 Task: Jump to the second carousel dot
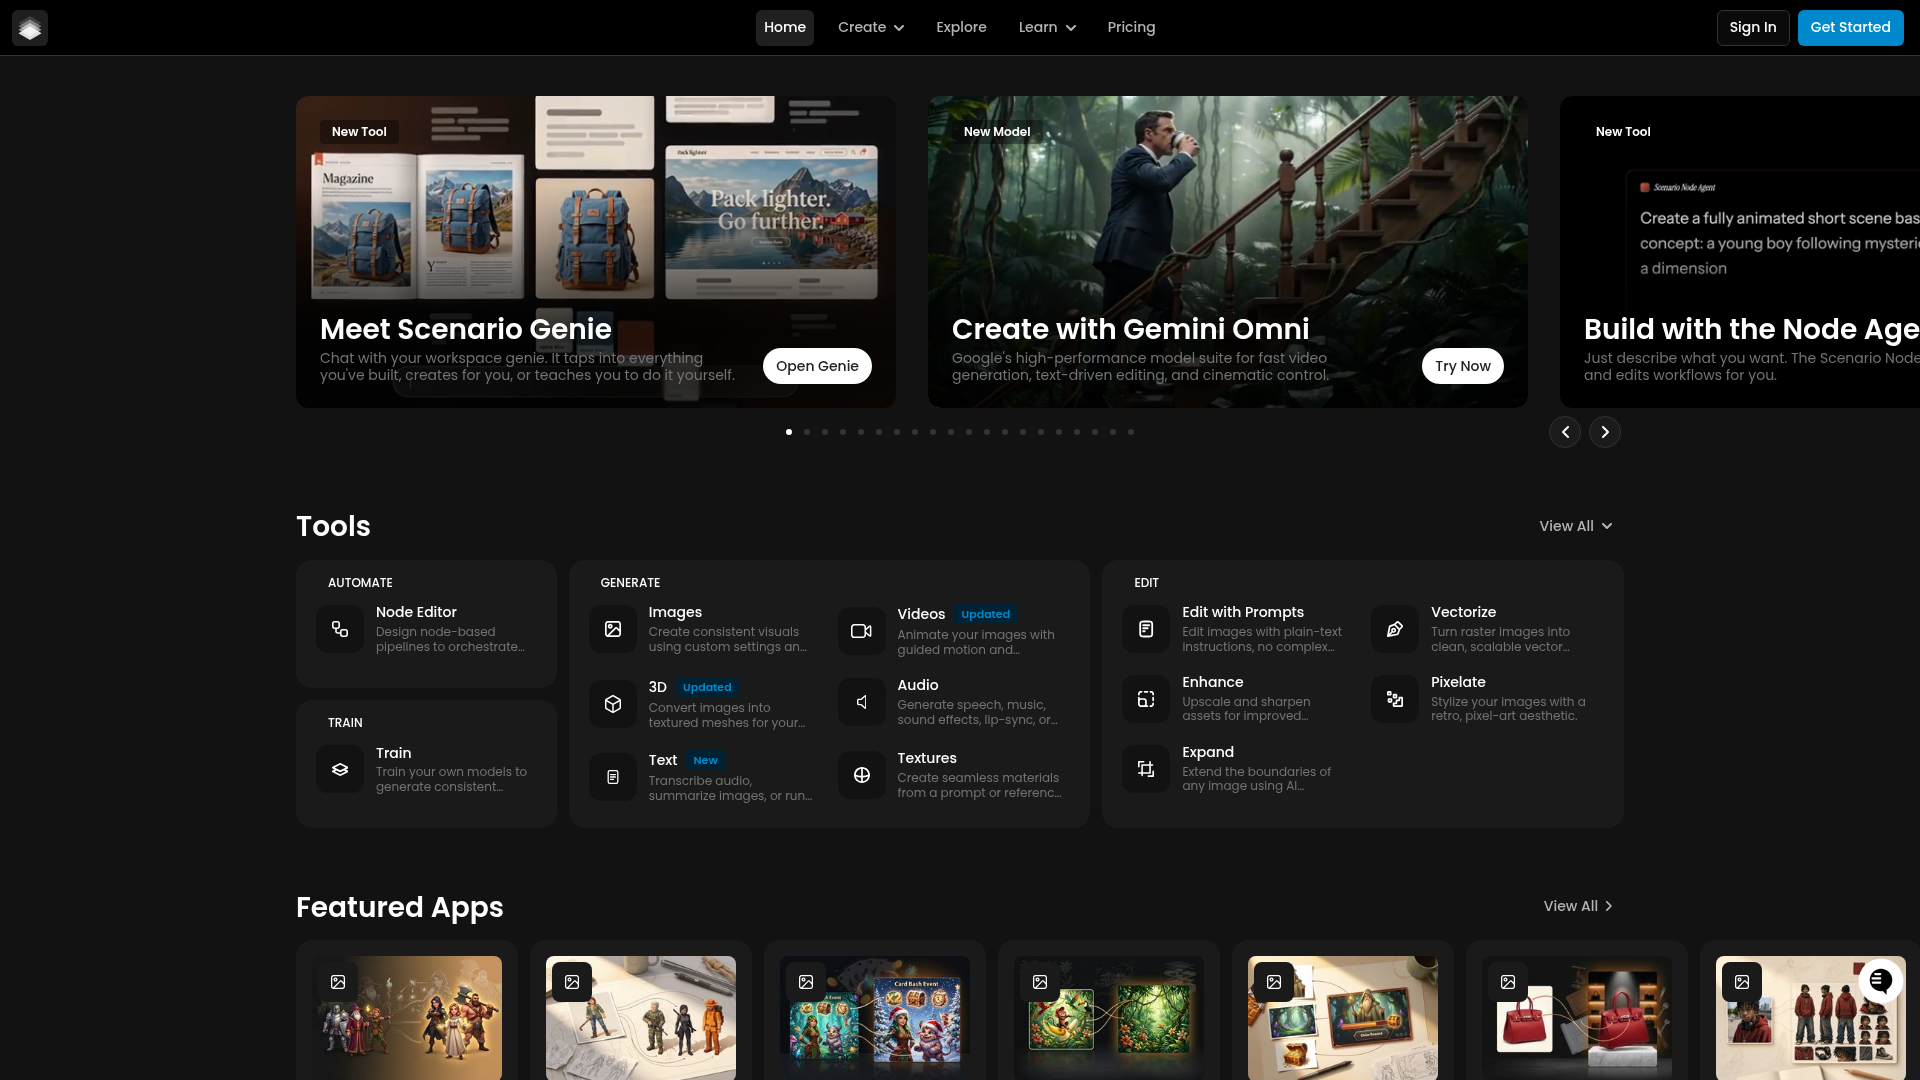(x=807, y=432)
